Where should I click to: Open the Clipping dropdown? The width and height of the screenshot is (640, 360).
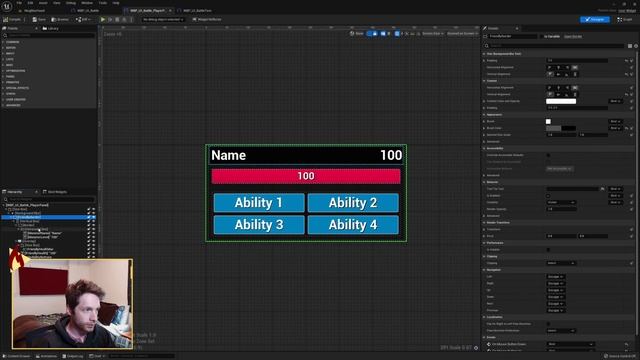561,263
